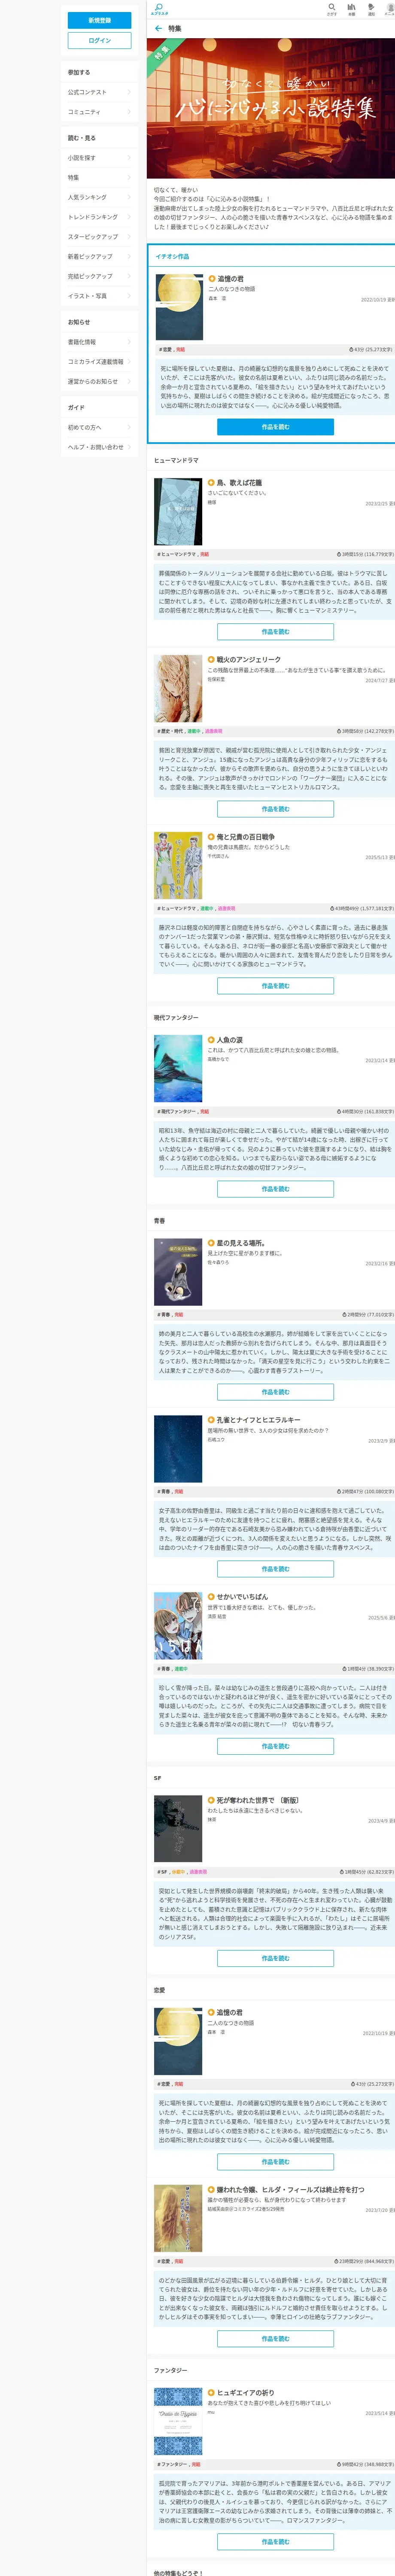395x2576 pixels.
Task: Click the clock icon next to 3時間15分 reading time
Action: [339, 554]
